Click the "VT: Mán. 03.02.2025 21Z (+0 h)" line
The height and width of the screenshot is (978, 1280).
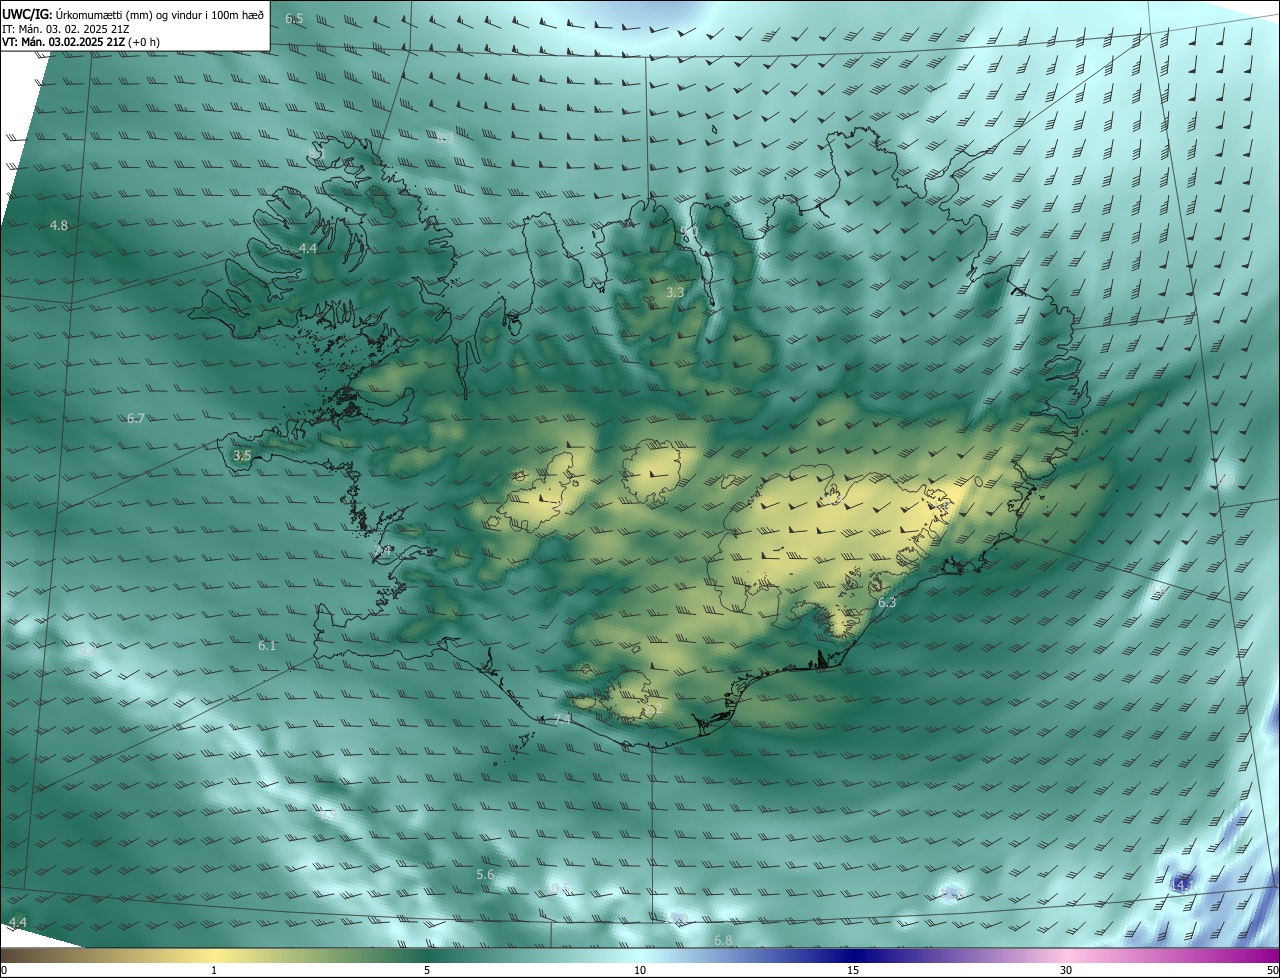point(81,42)
